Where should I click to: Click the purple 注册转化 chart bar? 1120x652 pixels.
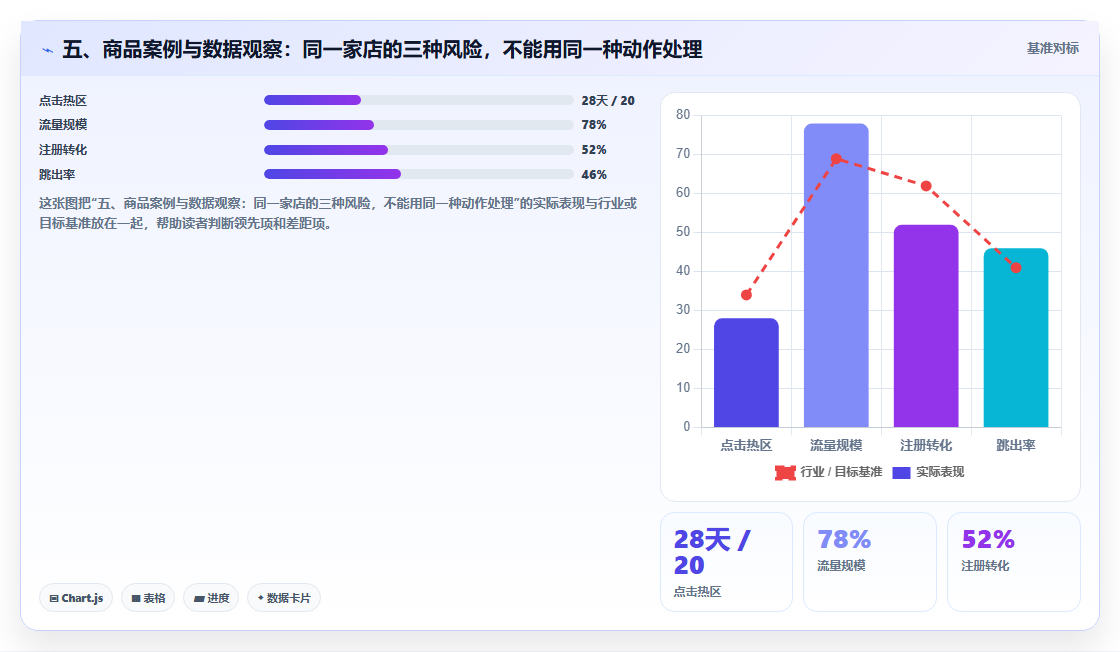pyautogui.click(x=926, y=326)
